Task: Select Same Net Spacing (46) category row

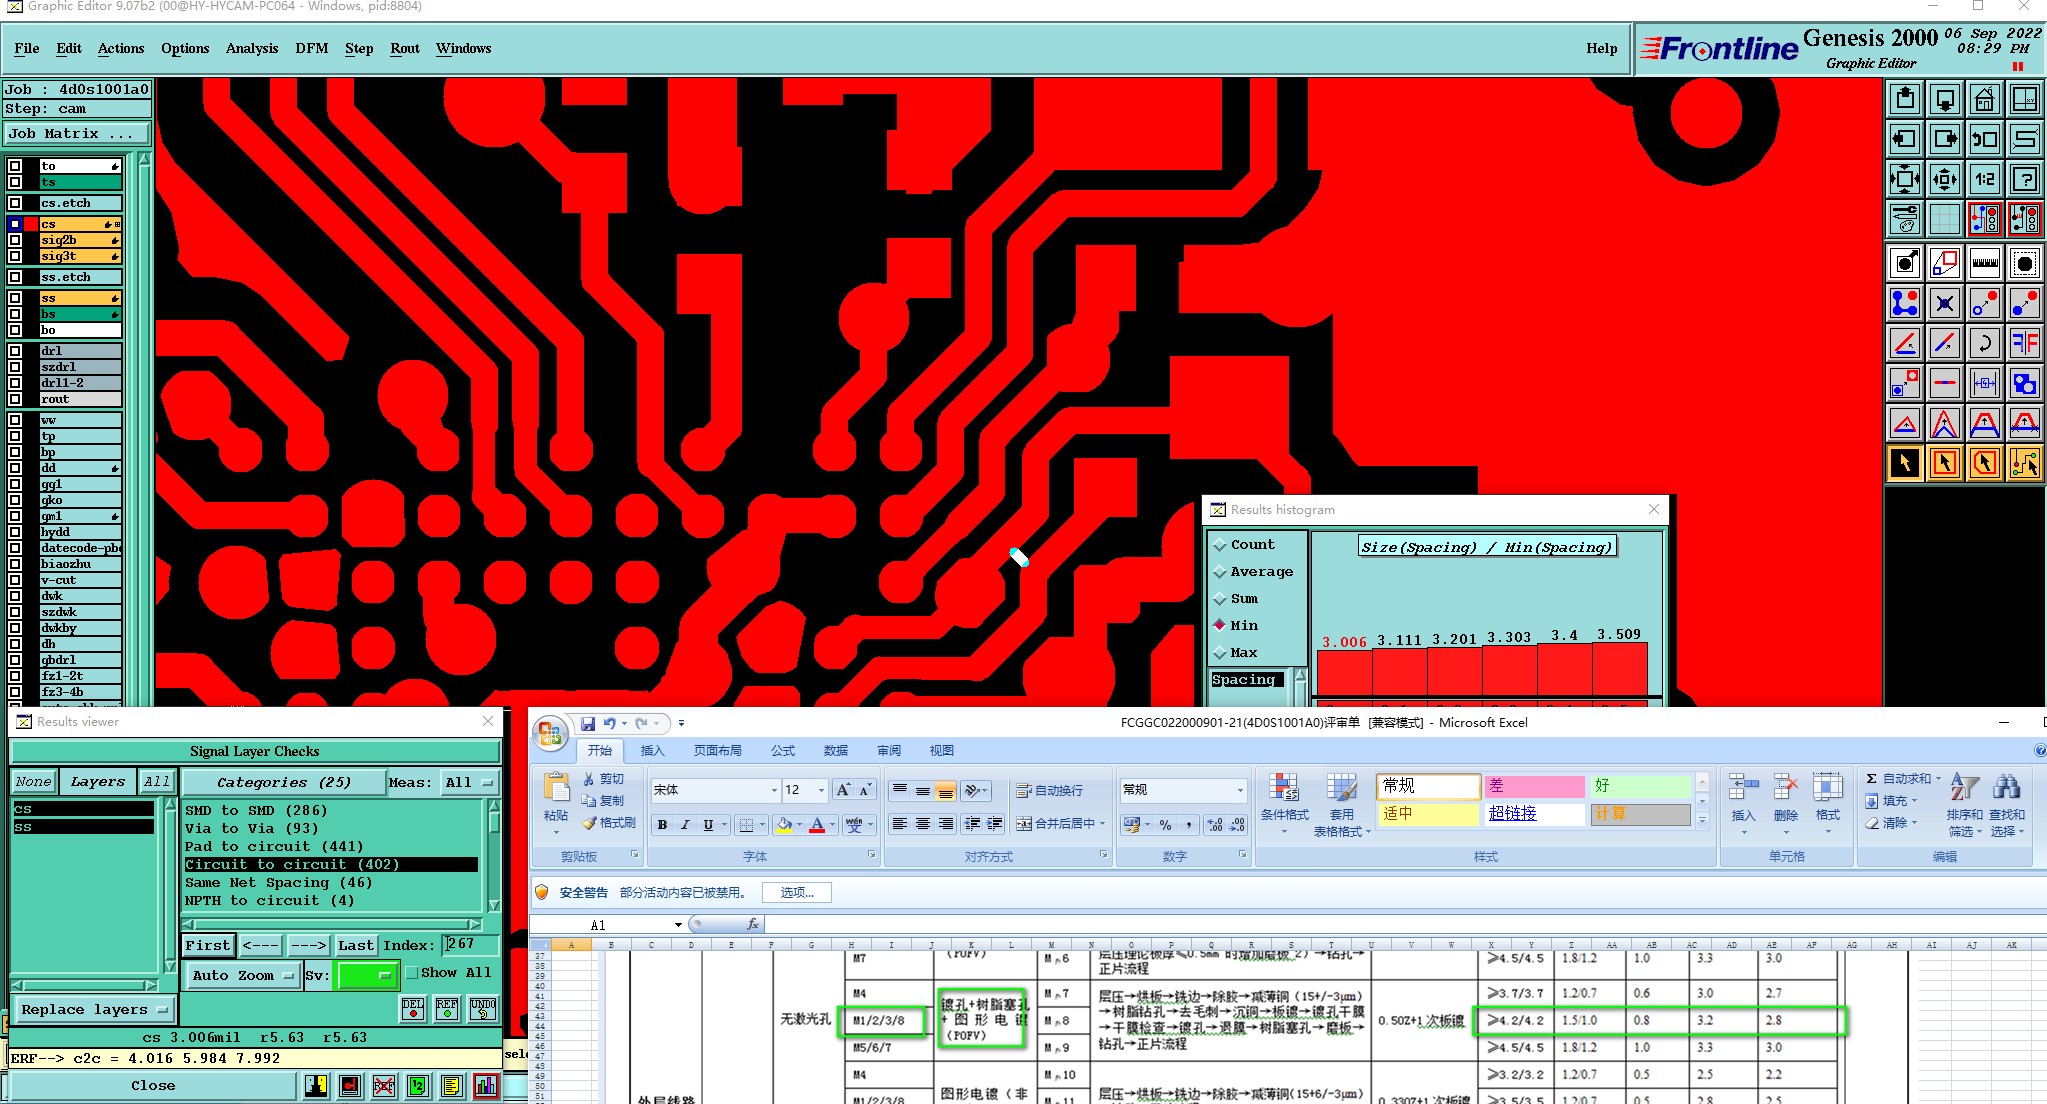Action: pos(331,883)
